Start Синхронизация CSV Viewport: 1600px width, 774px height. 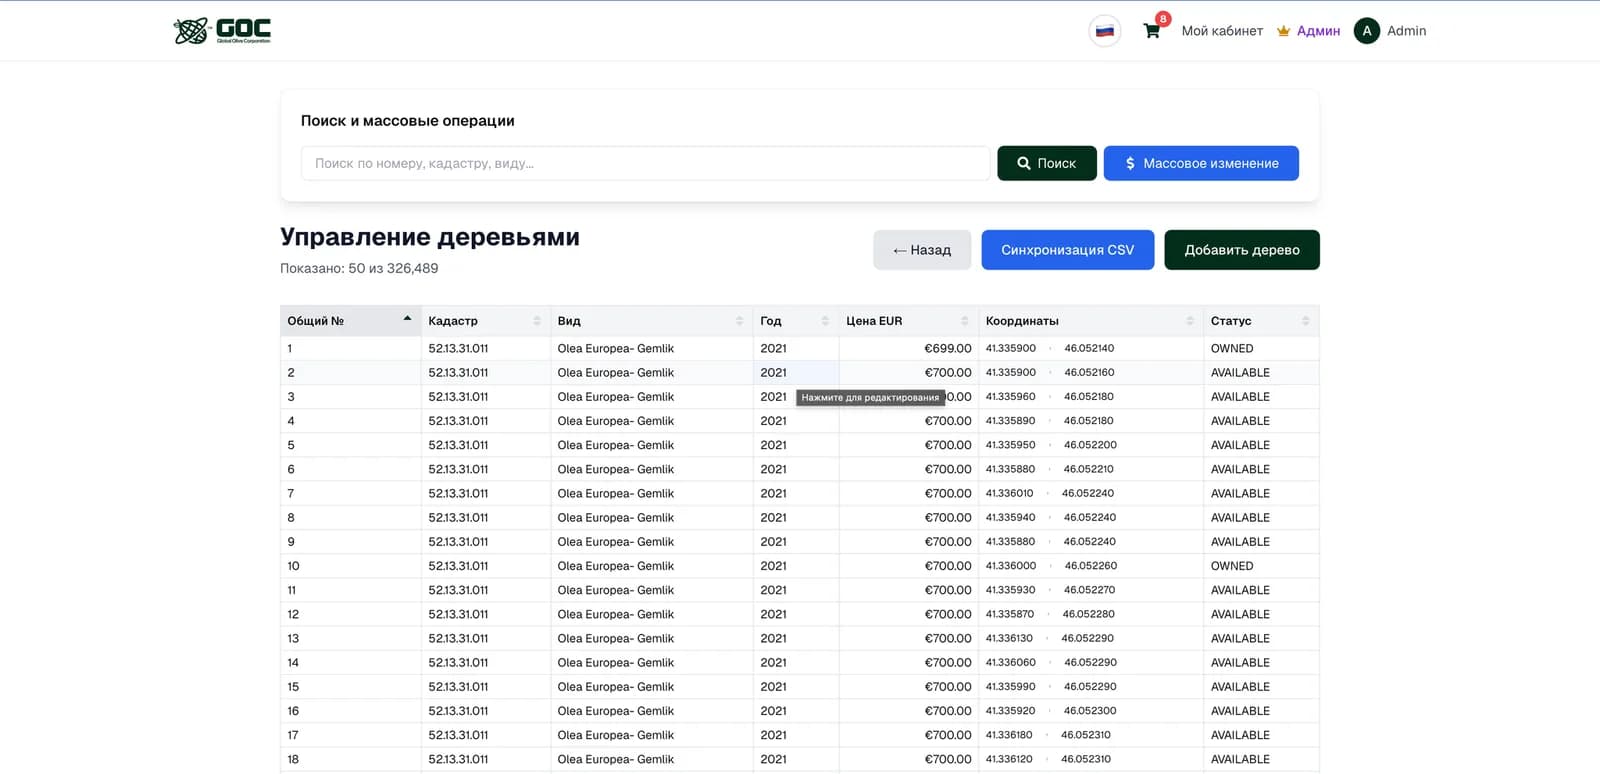(x=1068, y=250)
